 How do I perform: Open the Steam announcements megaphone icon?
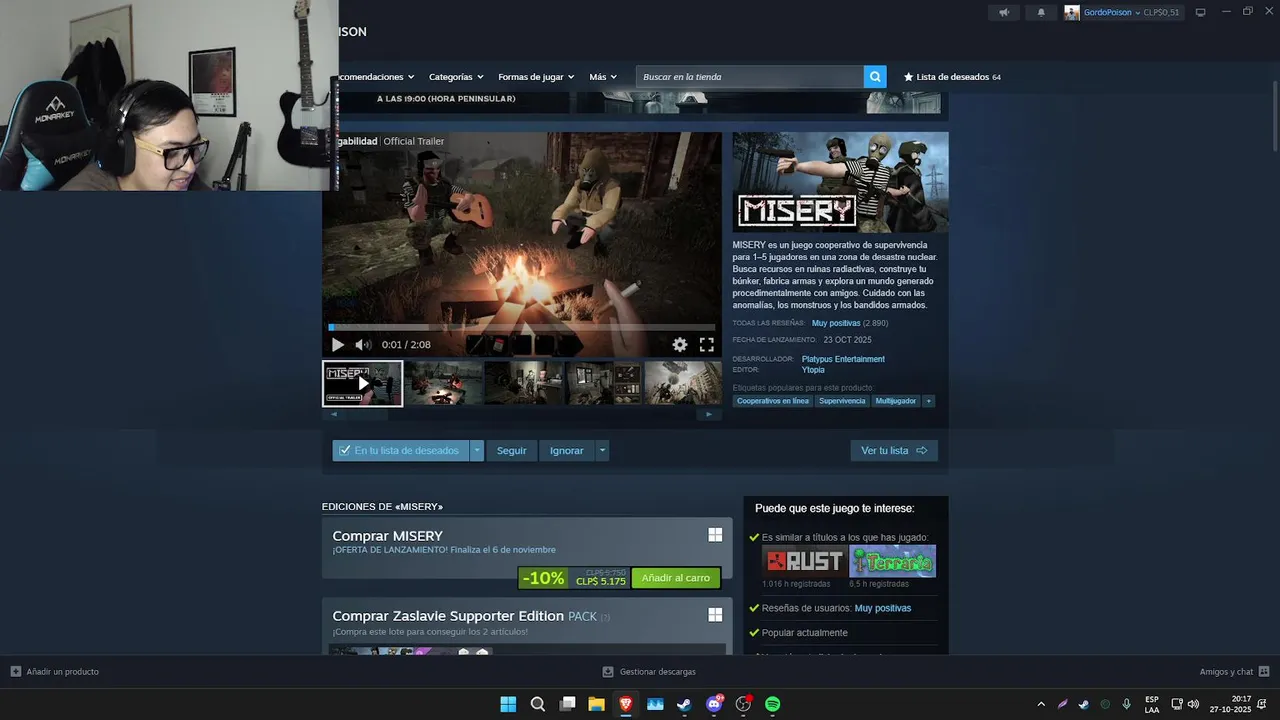(1004, 12)
